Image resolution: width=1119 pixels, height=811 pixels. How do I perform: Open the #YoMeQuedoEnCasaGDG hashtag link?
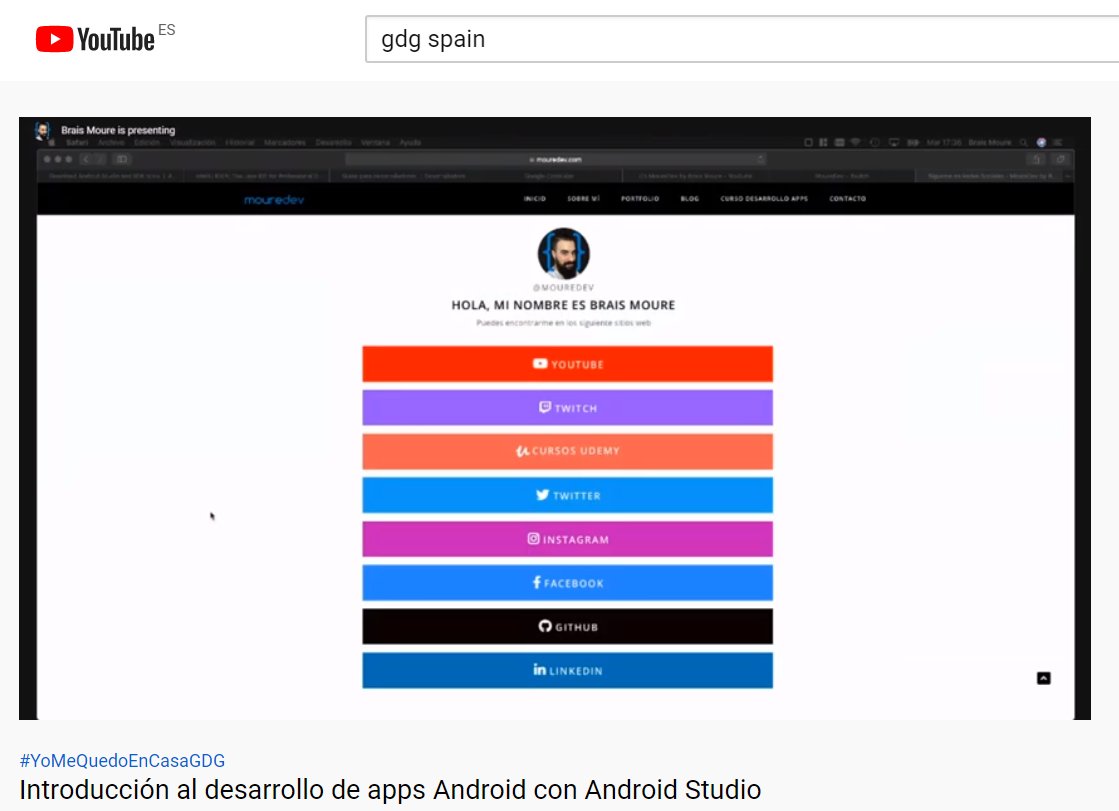pyautogui.click(x=122, y=760)
